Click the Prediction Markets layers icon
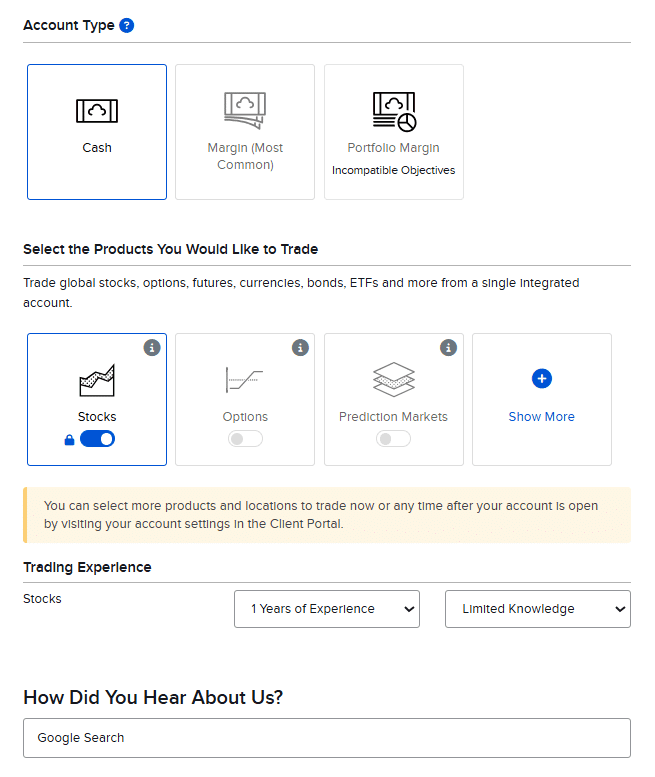655x777 pixels. 394,380
